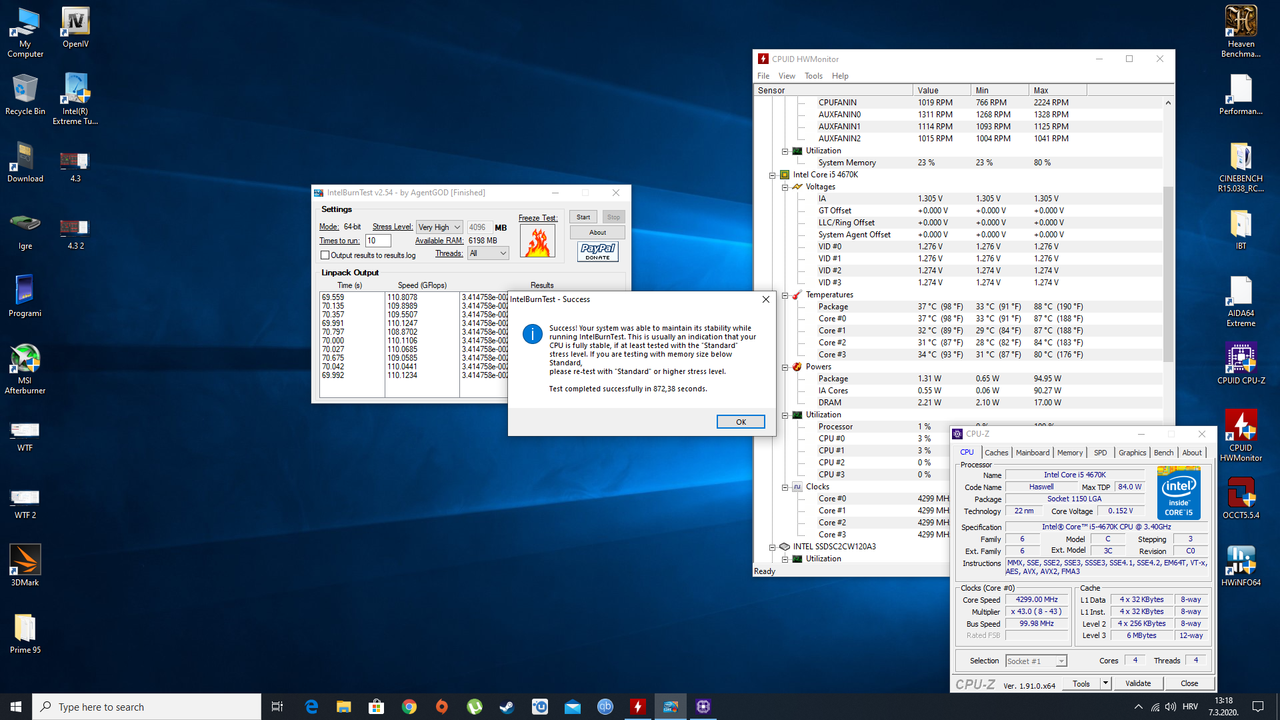This screenshot has height=720, width=1280.
Task: Switch to CPU-Z Caches tab
Action: pos(997,453)
